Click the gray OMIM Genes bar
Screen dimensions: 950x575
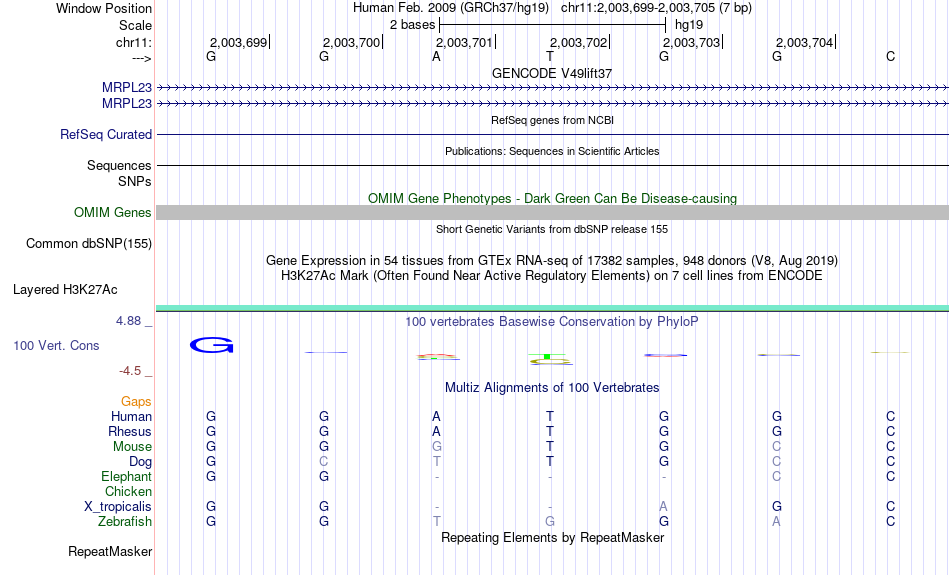point(553,212)
